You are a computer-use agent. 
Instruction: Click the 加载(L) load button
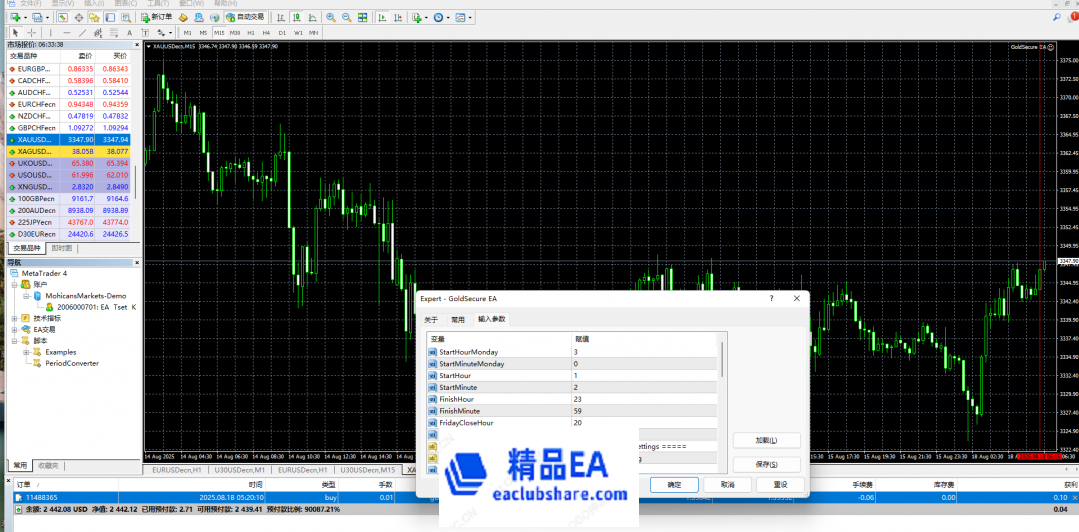[766, 440]
